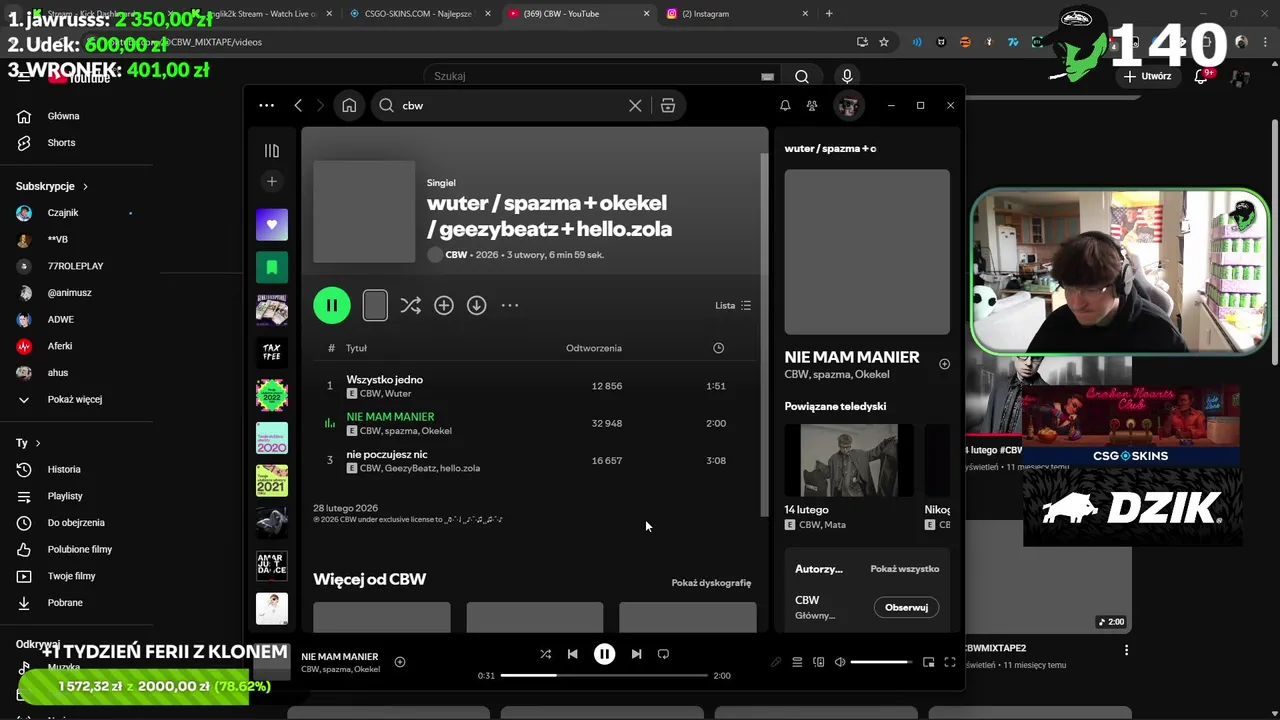Toggle shuffle beside the green play button
The width and height of the screenshot is (1280, 720).
click(x=410, y=305)
